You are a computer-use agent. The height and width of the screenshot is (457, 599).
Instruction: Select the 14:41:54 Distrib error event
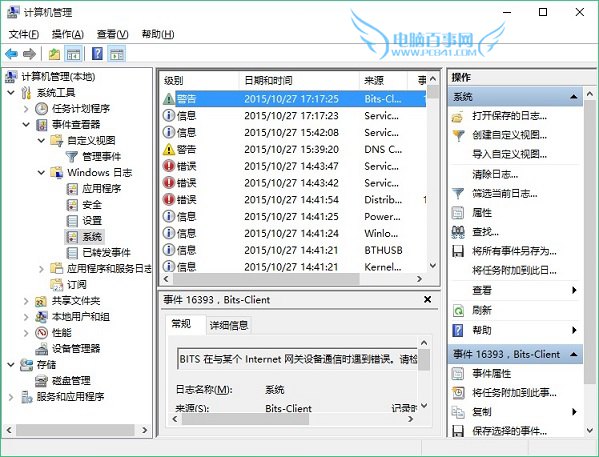tap(293, 200)
